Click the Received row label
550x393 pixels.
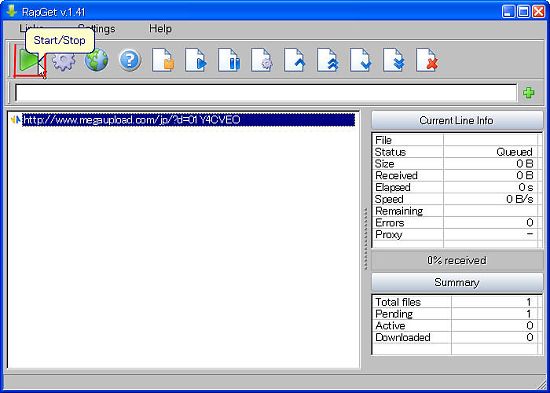pyautogui.click(x=396, y=175)
